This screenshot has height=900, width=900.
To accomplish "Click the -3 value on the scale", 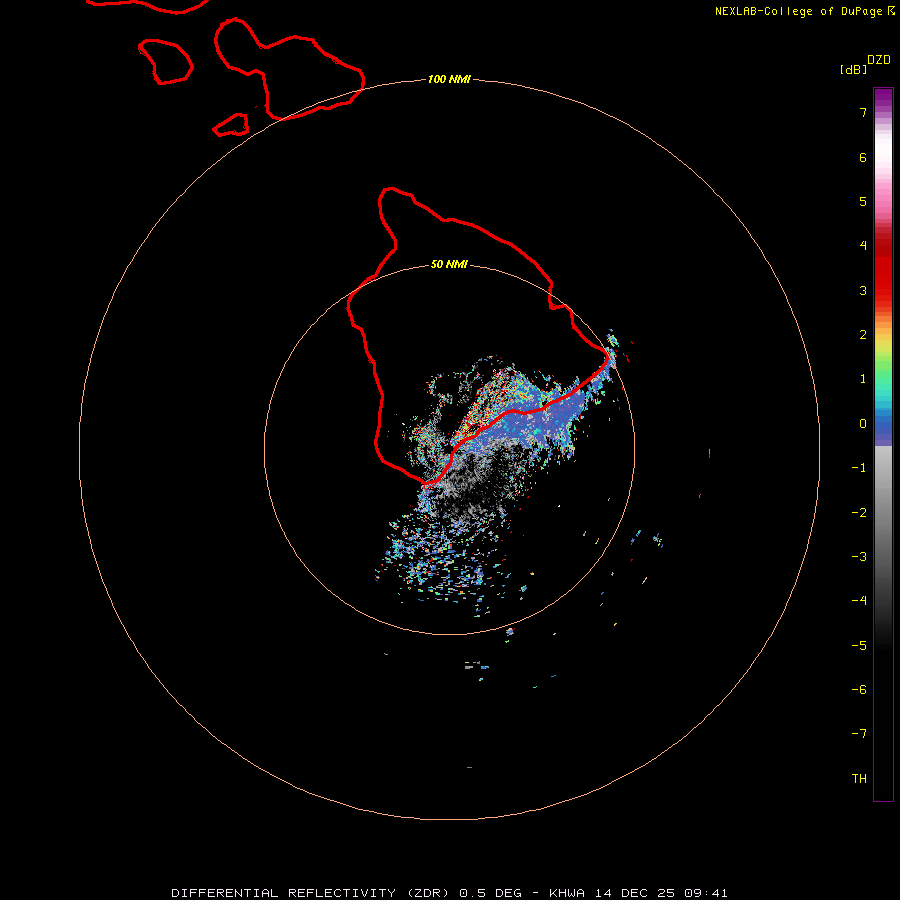I will (x=859, y=557).
